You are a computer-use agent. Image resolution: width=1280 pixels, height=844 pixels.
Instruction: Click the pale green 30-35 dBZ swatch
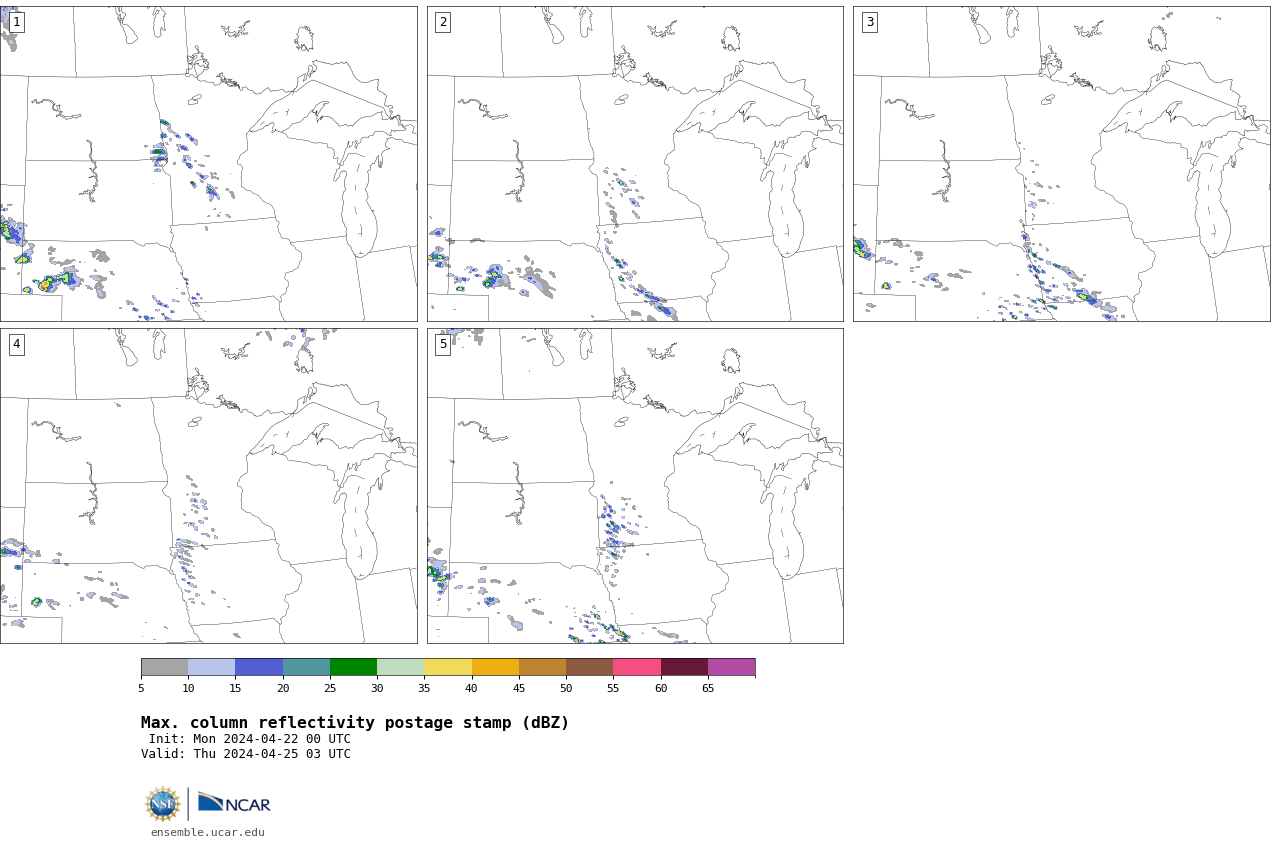pos(400,667)
